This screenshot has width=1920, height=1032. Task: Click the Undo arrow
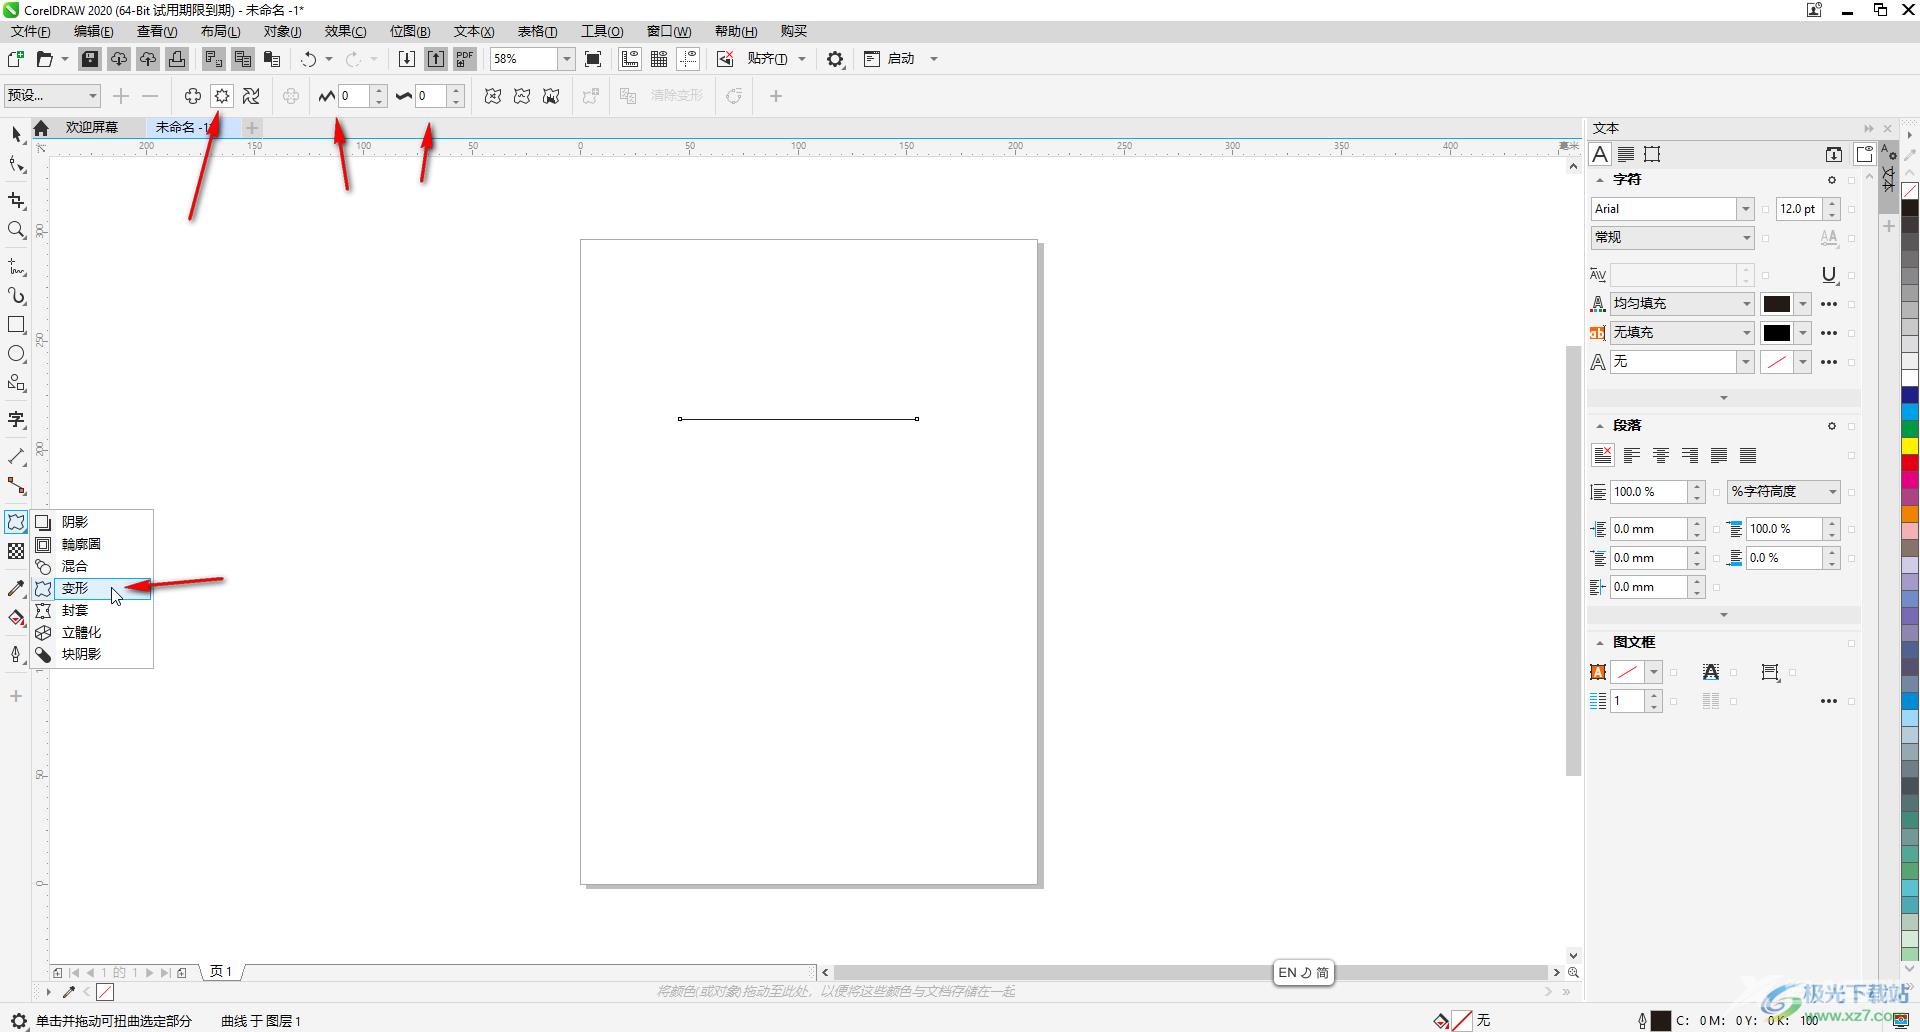pos(309,59)
